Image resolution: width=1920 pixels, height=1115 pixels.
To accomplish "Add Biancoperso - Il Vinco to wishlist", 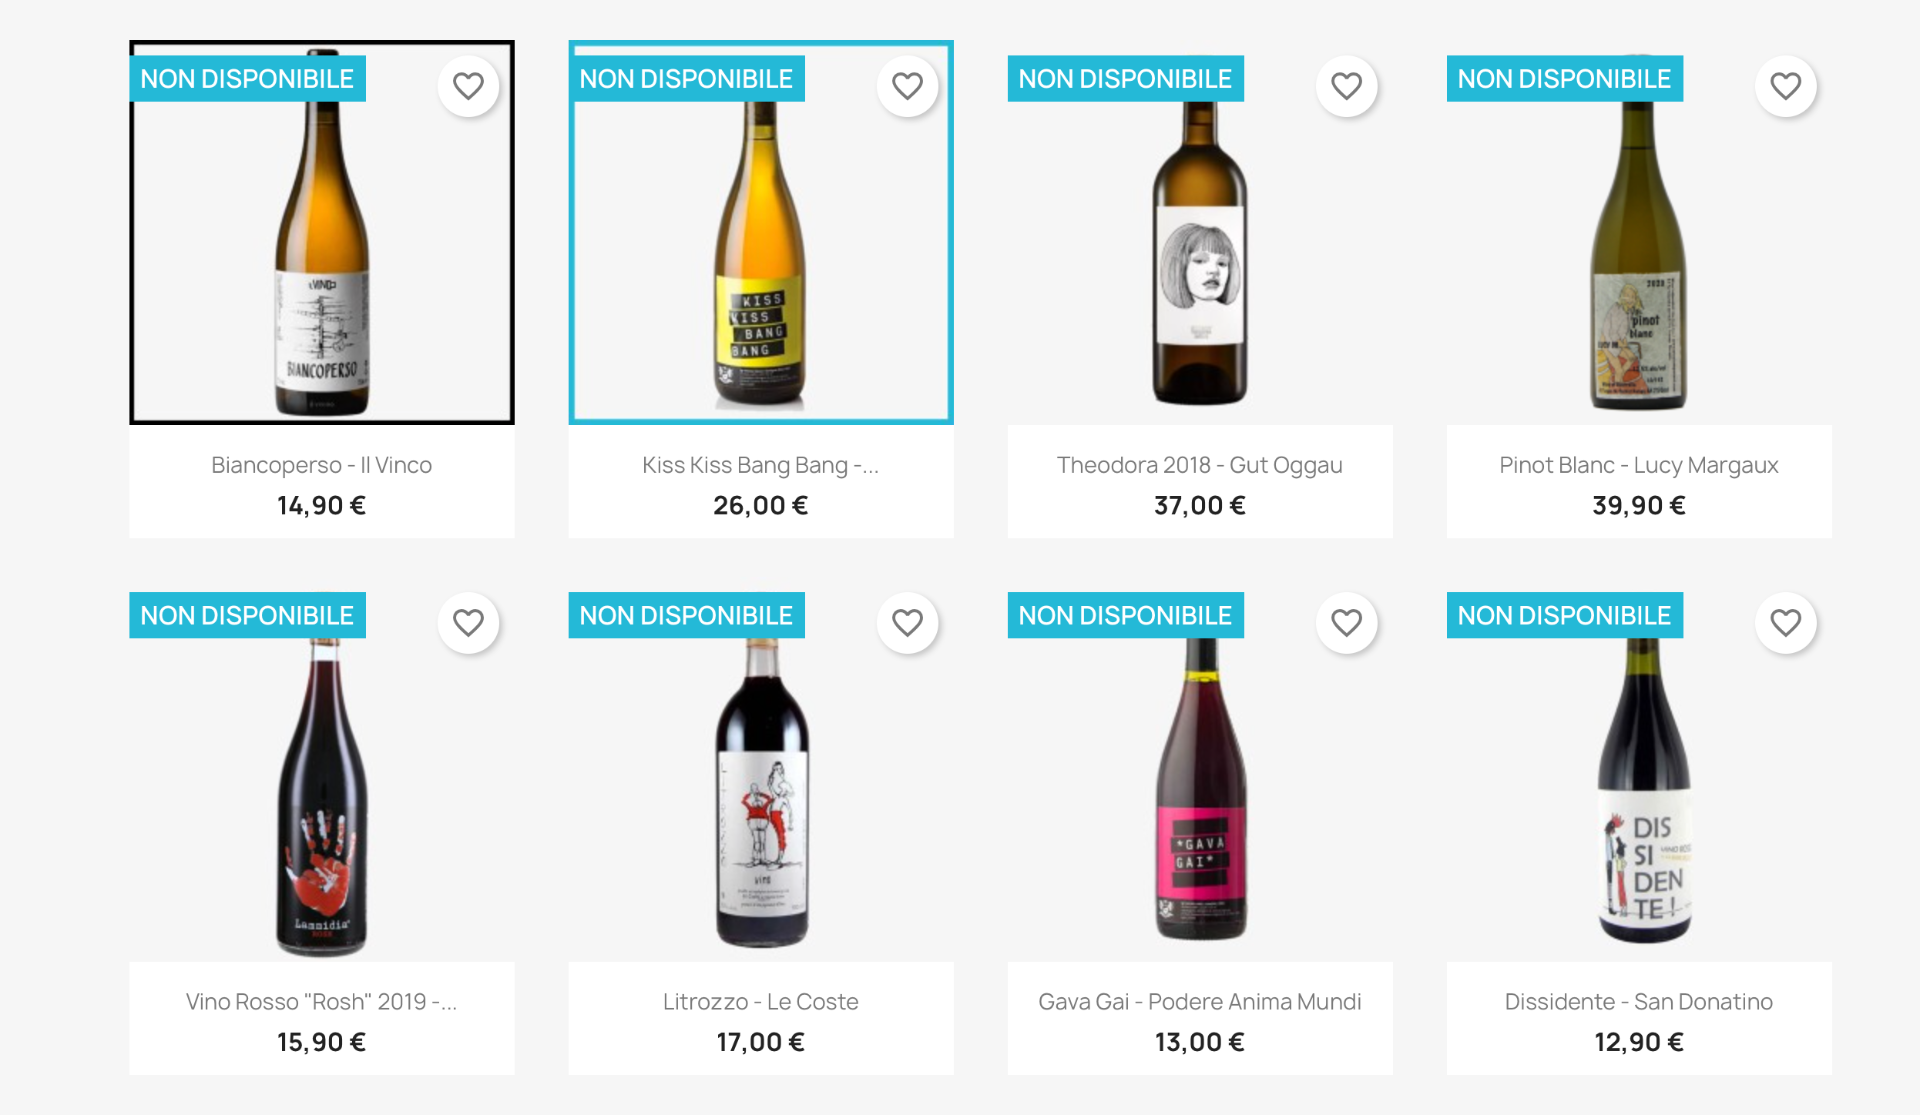I will click(468, 86).
